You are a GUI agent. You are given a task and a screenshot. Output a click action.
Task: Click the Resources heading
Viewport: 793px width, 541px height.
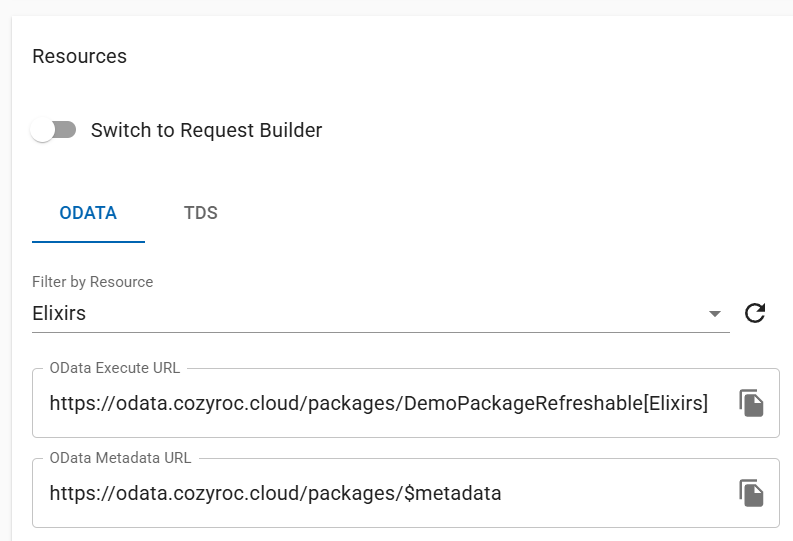[x=79, y=56]
